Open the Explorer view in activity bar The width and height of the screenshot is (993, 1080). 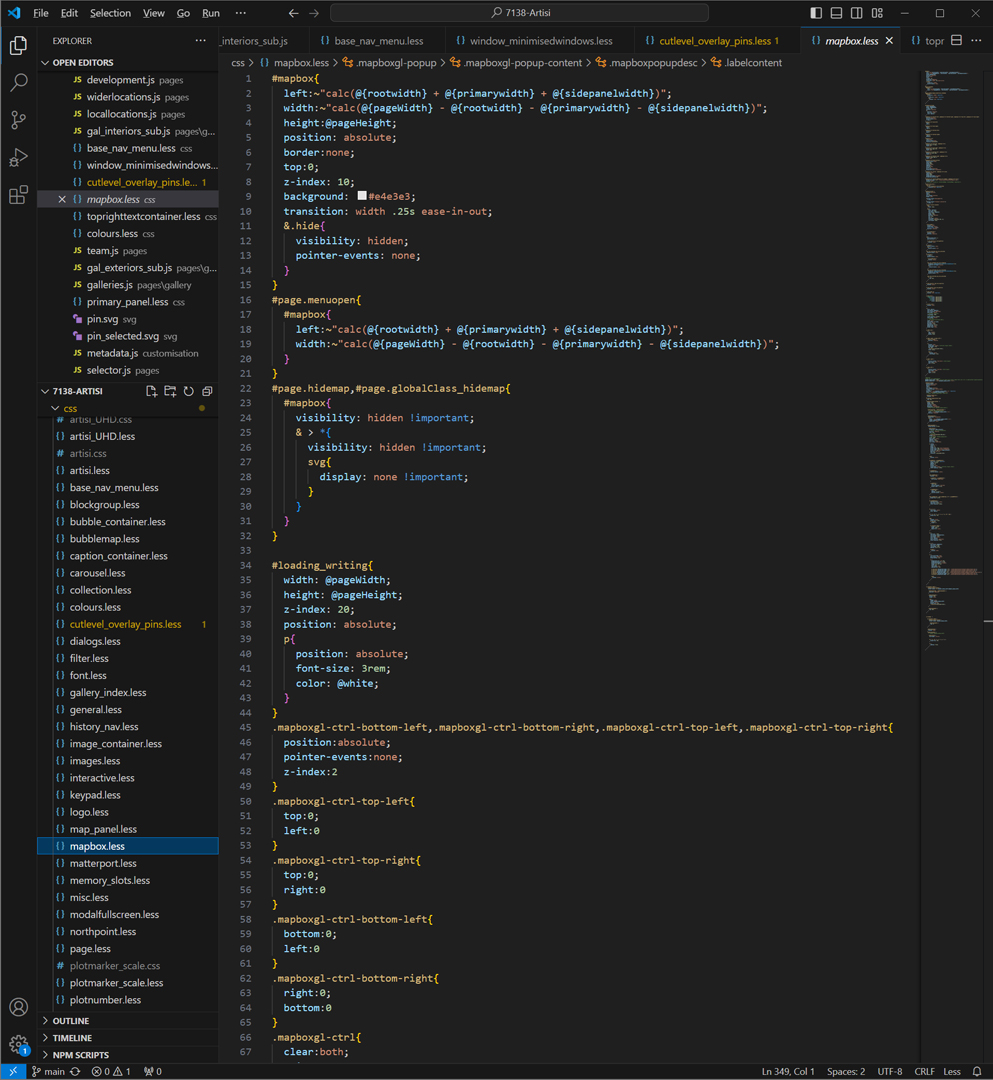tap(19, 45)
